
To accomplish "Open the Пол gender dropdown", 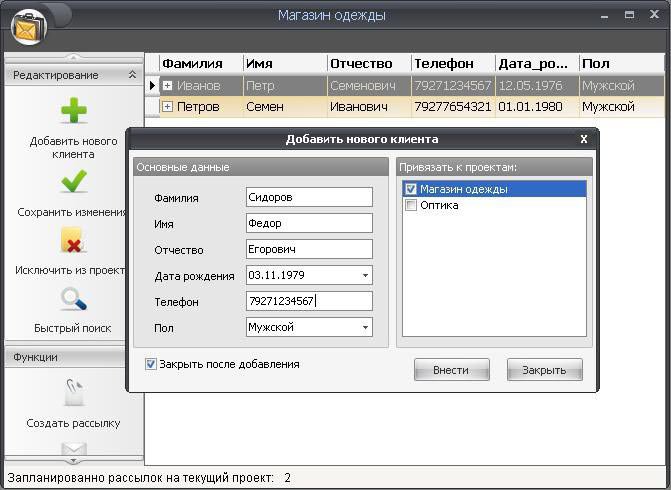I will coord(365,327).
